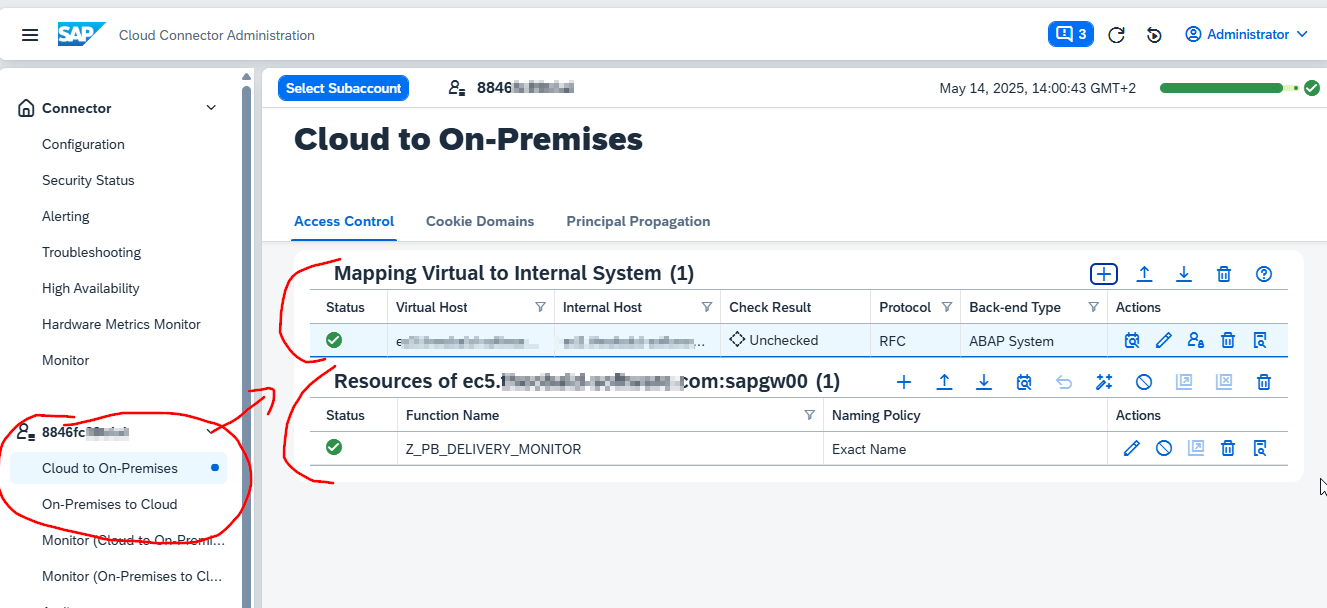Filter the Function Name column
This screenshot has width=1327, height=608.
810,415
